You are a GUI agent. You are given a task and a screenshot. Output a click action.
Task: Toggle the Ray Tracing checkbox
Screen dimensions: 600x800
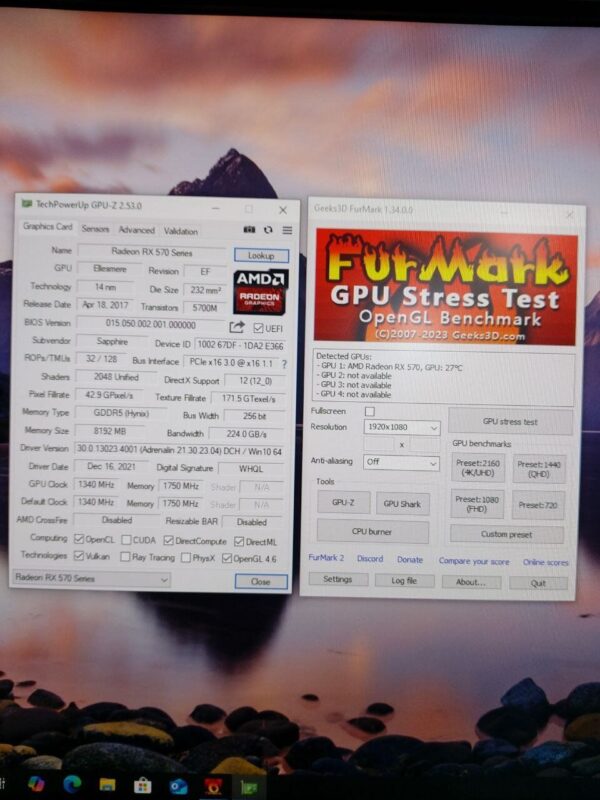point(125,557)
